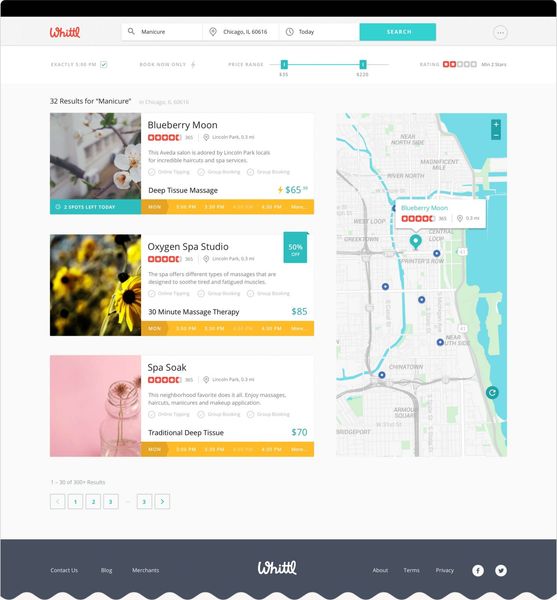Click the right price range slider handle

[x=363, y=64]
